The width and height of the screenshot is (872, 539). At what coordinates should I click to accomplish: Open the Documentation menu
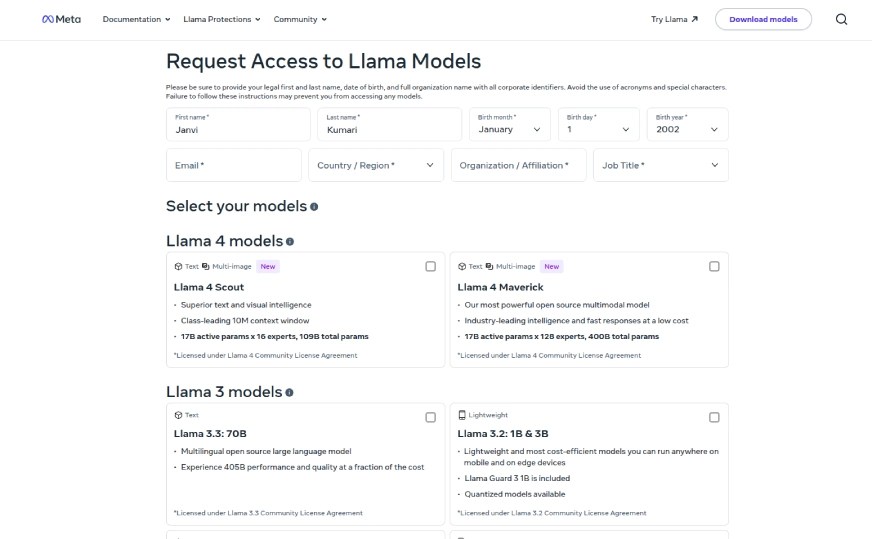click(136, 19)
